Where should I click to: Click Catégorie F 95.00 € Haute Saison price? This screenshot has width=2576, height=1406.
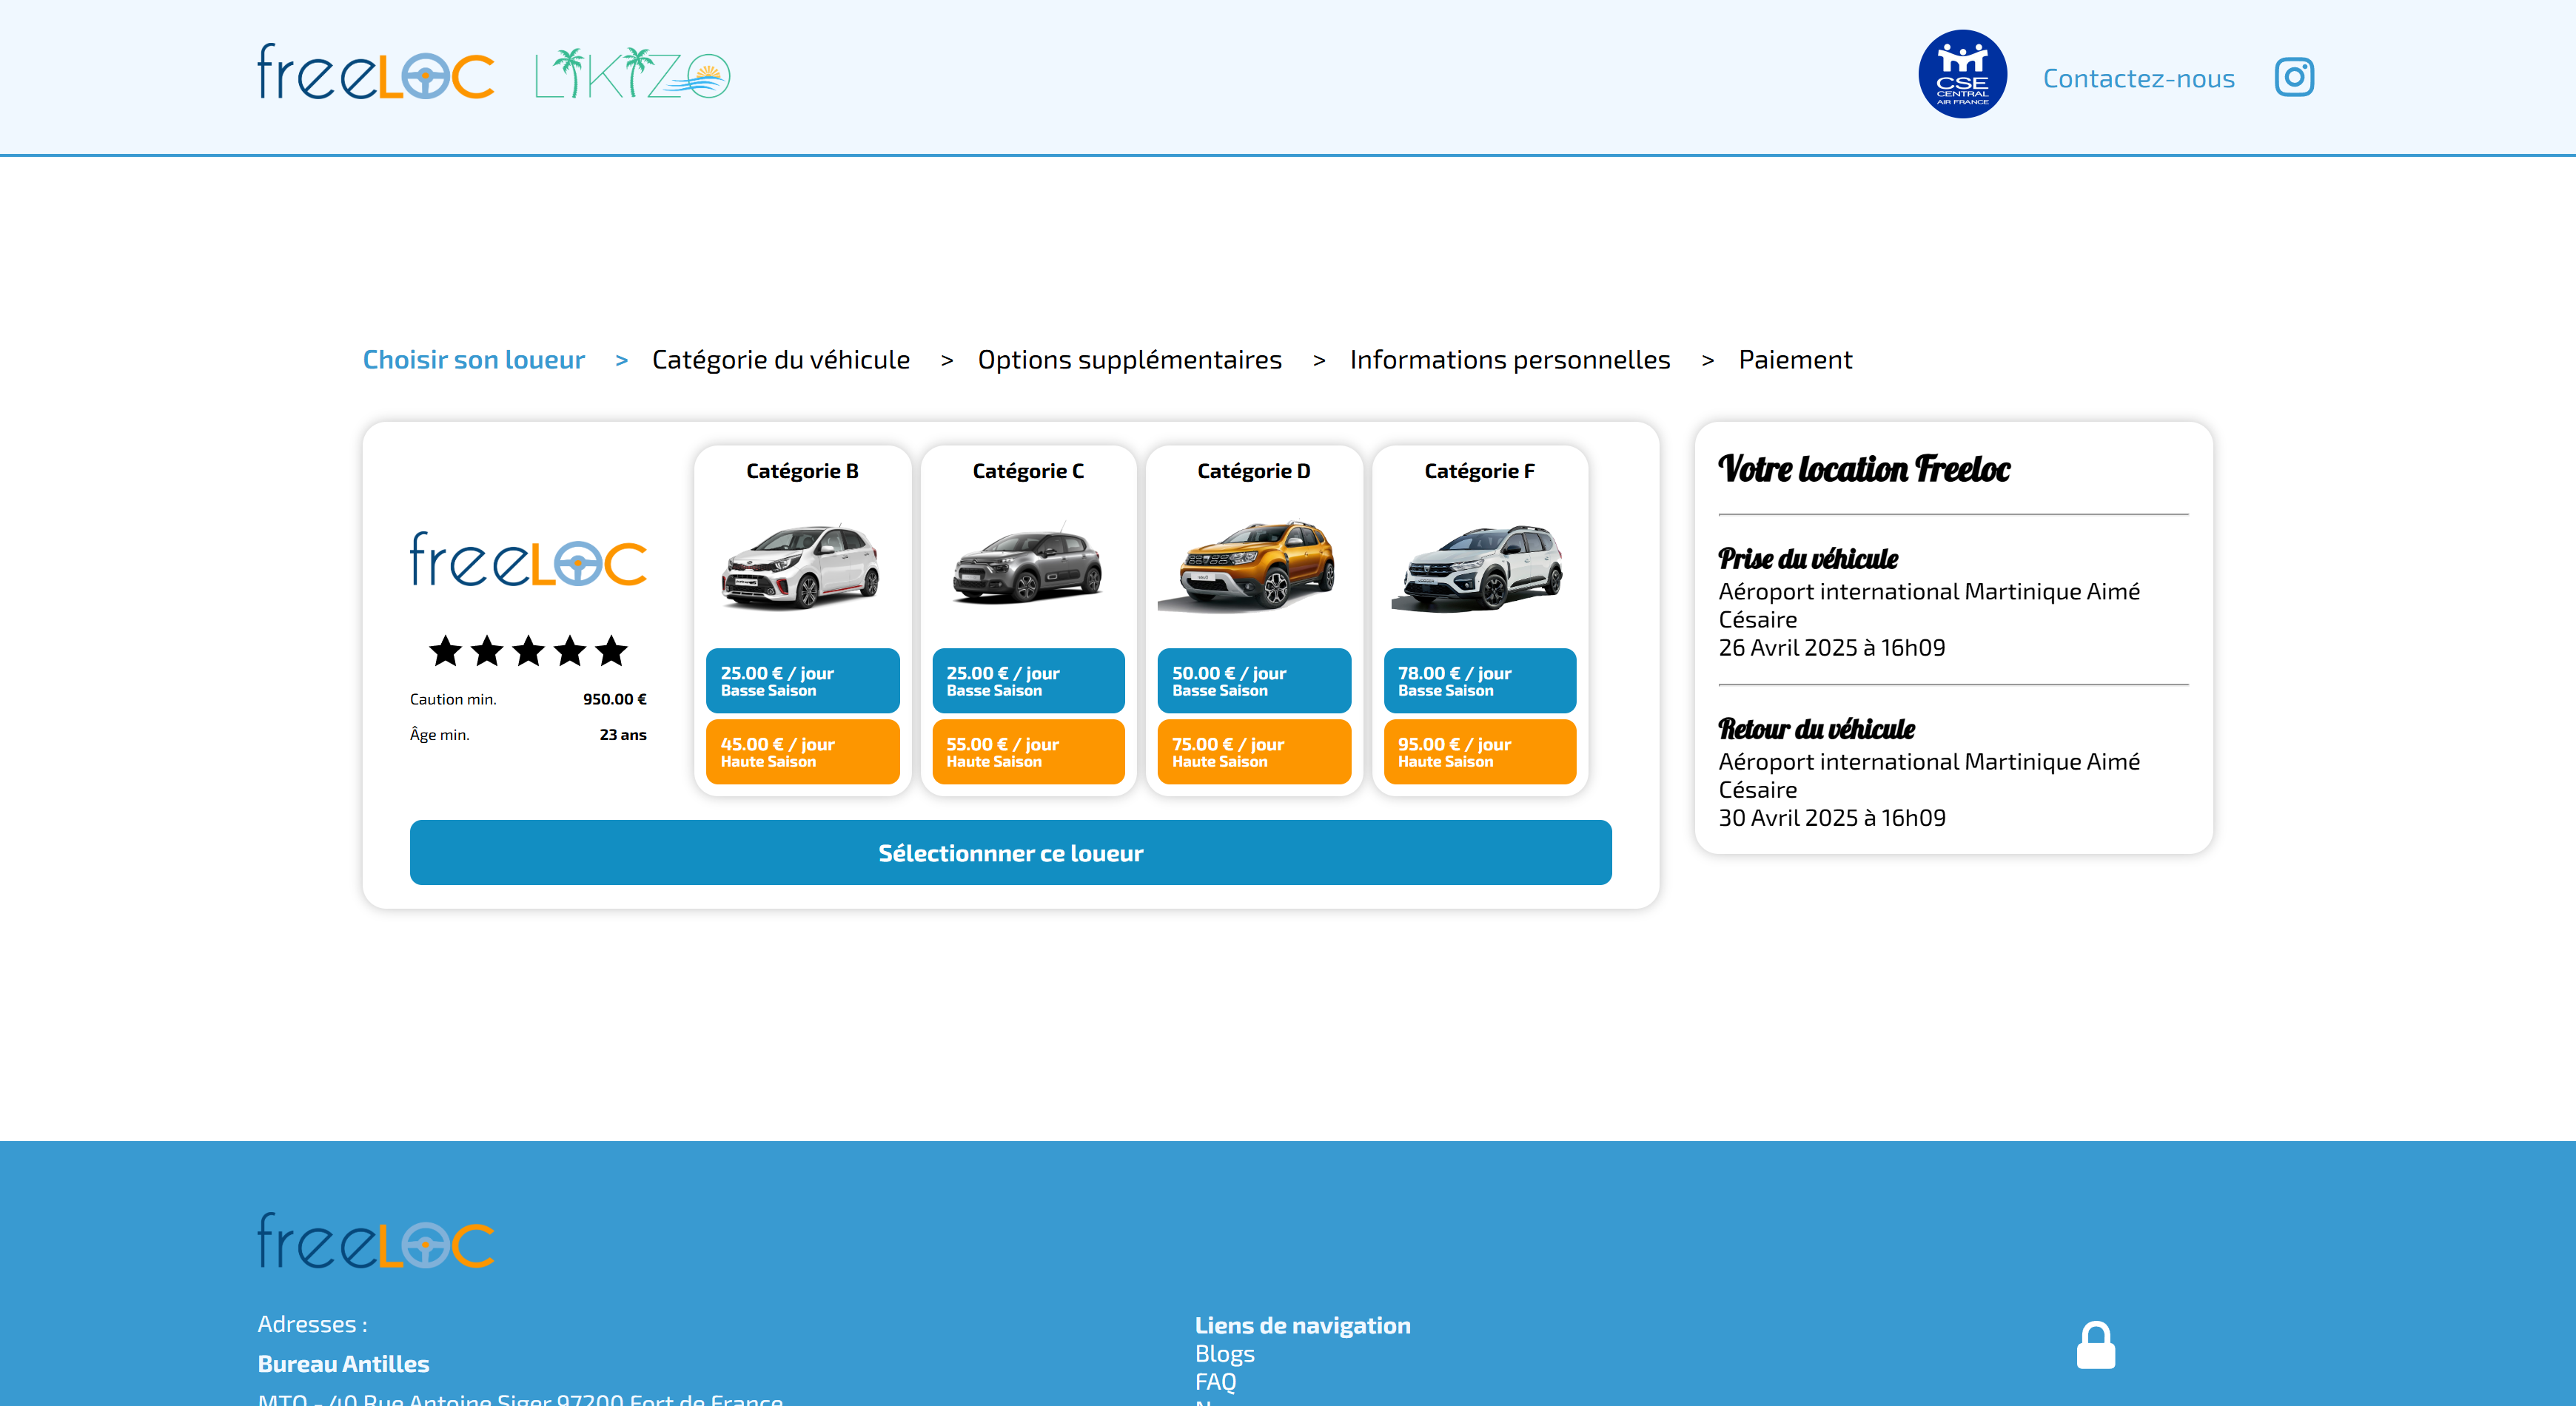[x=1480, y=751]
